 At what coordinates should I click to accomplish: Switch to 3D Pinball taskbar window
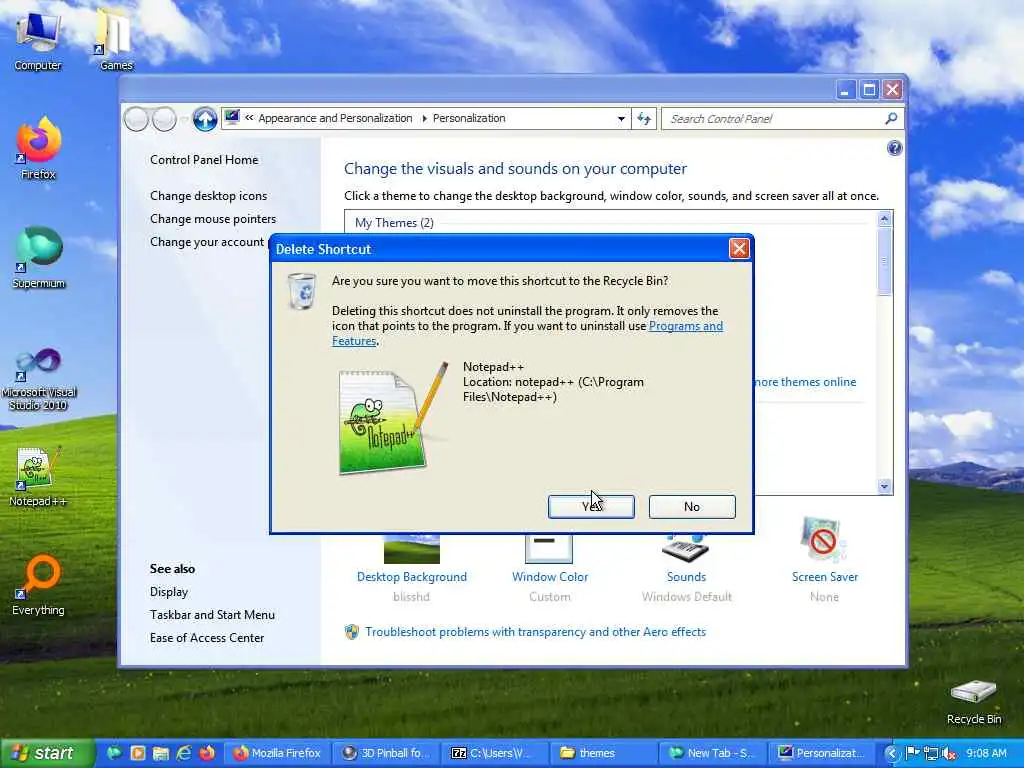tap(386, 753)
